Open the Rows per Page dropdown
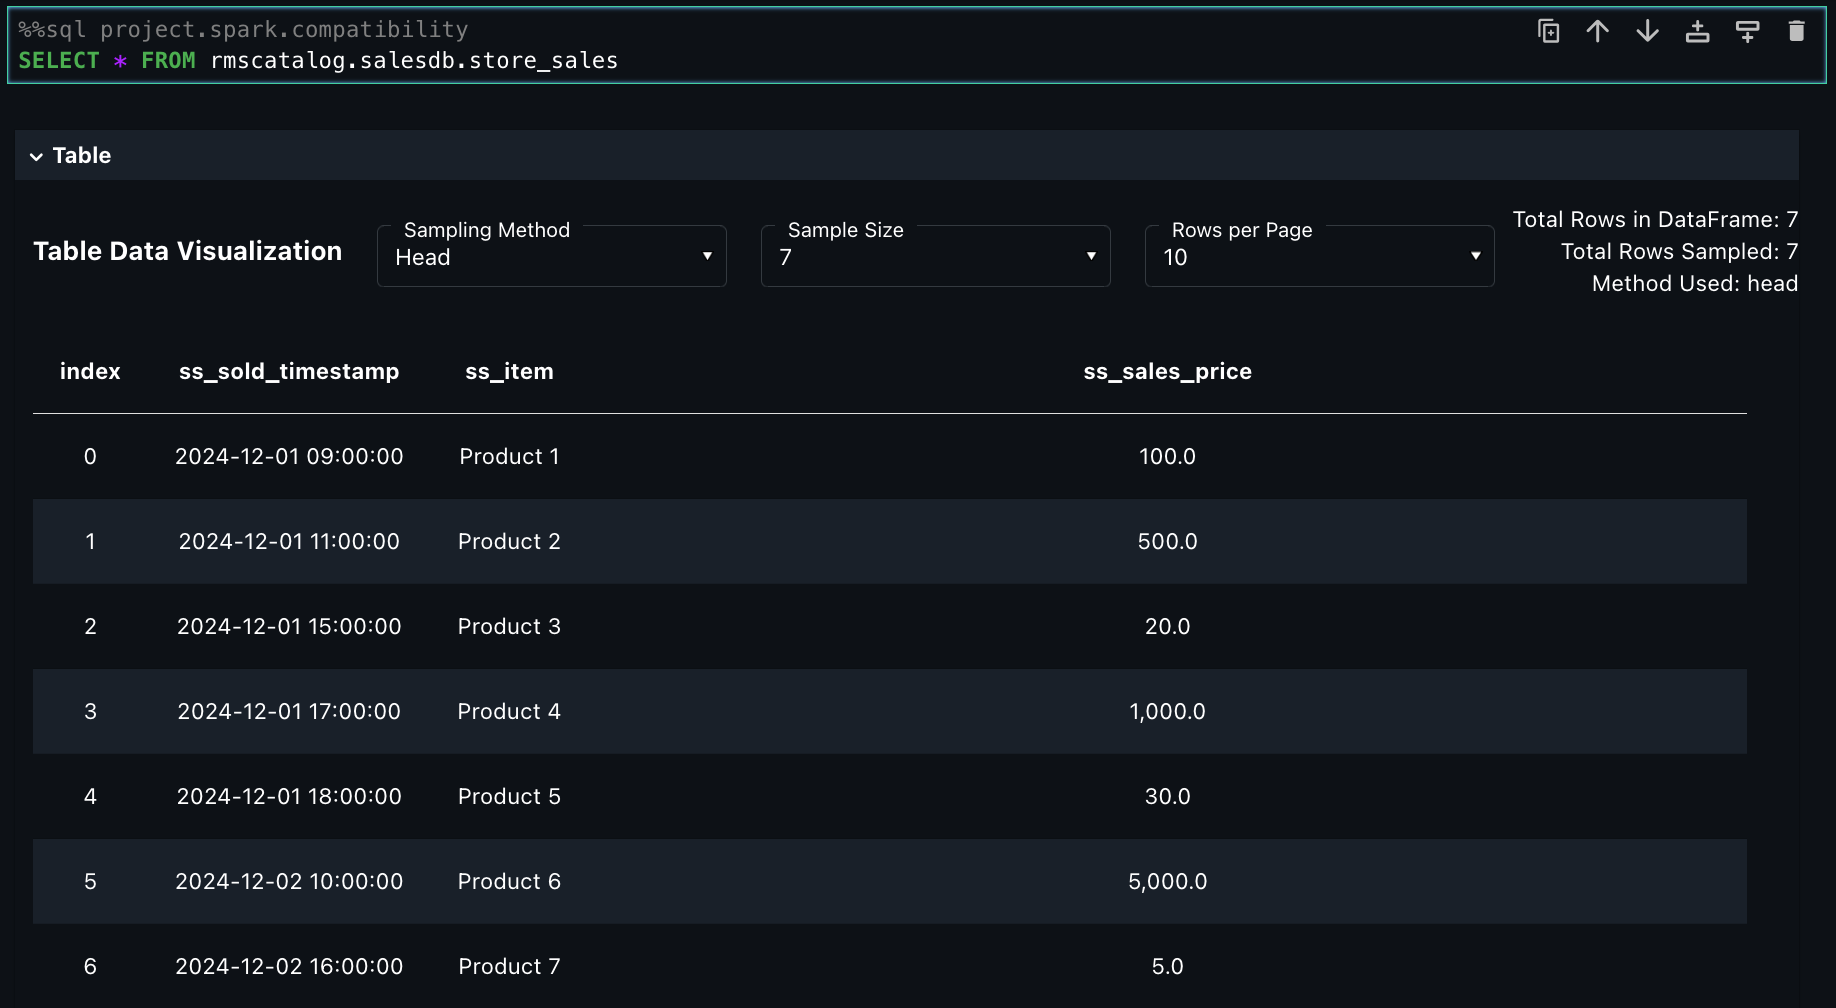Image resolution: width=1836 pixels, height=1008 pixels. [1320, 256]
